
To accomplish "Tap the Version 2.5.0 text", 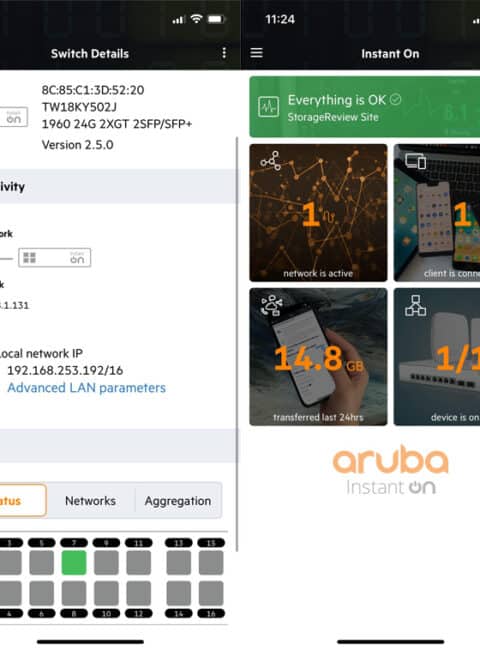I will tap(78, 145).
